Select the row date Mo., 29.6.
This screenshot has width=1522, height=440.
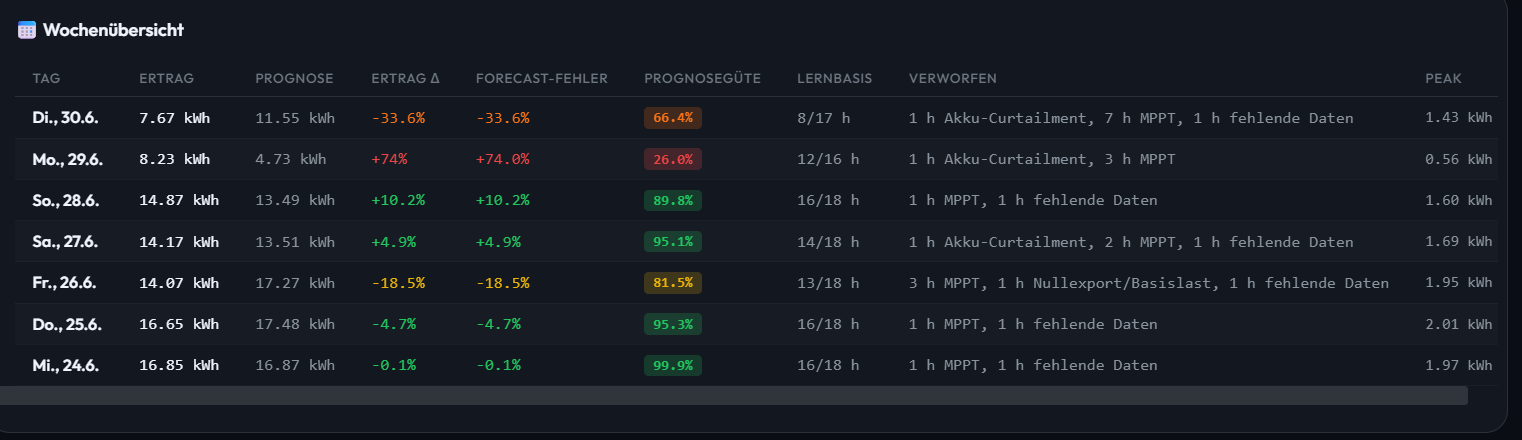tap(67, 159)
